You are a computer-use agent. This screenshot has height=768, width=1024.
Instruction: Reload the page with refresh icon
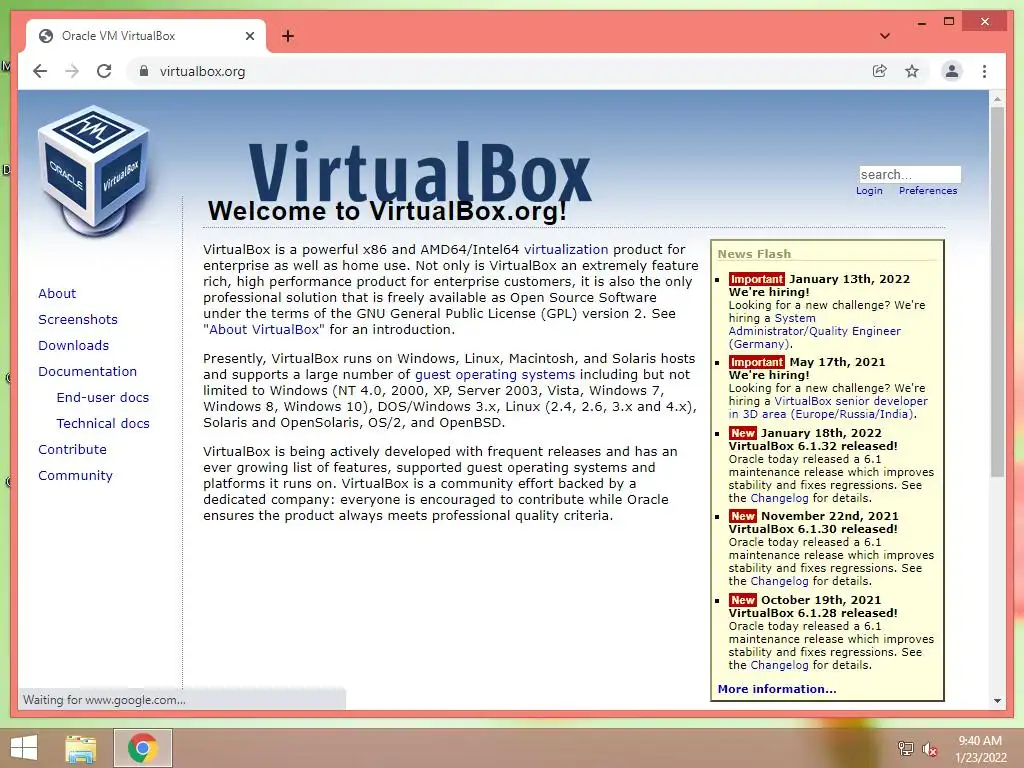[x=104, y=71]
